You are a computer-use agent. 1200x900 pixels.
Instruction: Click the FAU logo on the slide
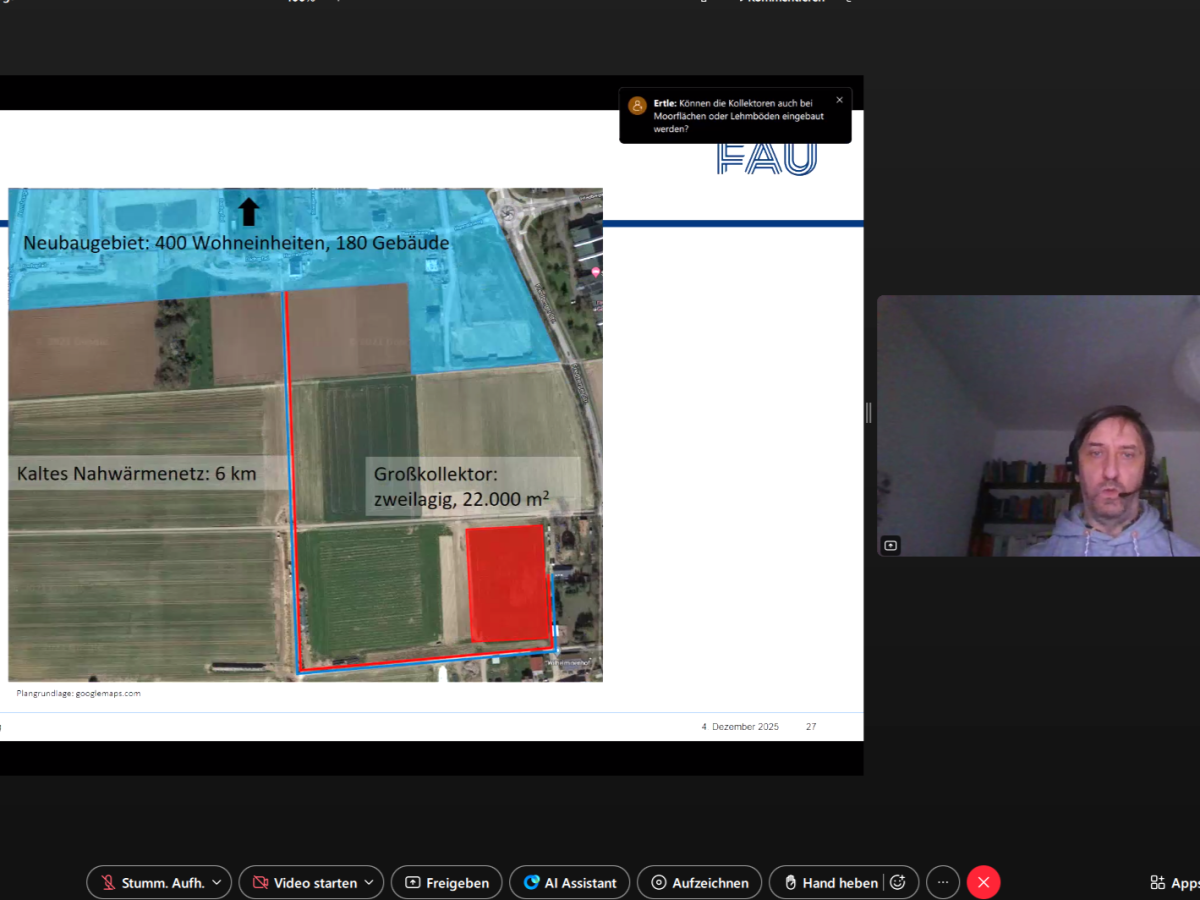click(x=767, y=158)
